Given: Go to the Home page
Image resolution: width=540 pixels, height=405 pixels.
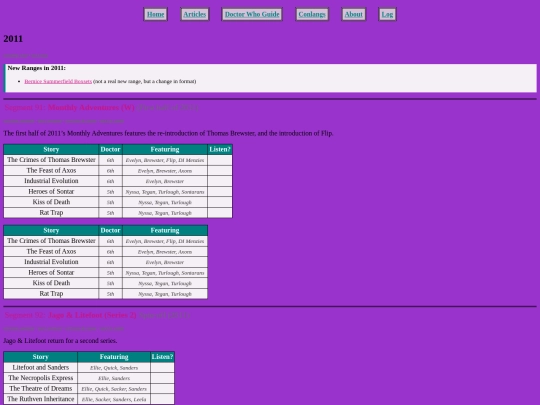Looking at the screenshot, I should tap(155, 14).
